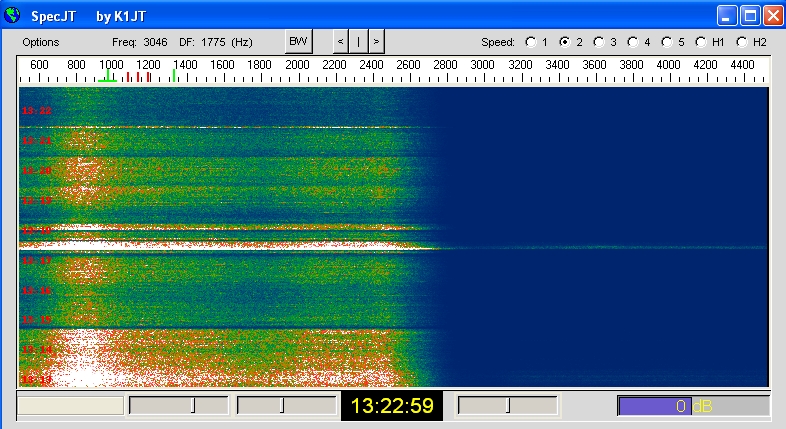This screenshot has width=786, height=429.
Task: Select the H2 speed radio button
Action: 742,42
